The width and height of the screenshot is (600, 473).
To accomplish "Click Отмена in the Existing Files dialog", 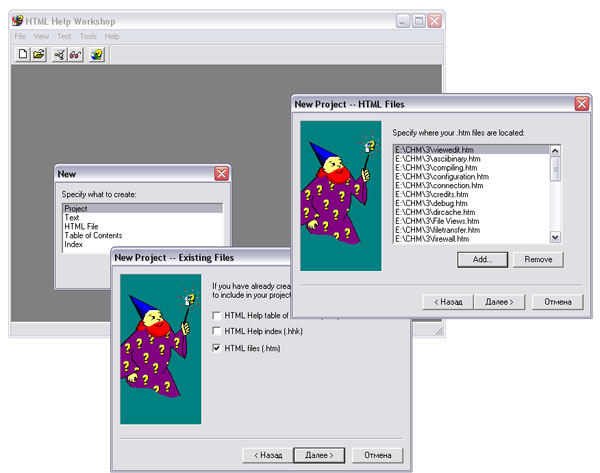I will pyautogui.click(x=378, y=455).
